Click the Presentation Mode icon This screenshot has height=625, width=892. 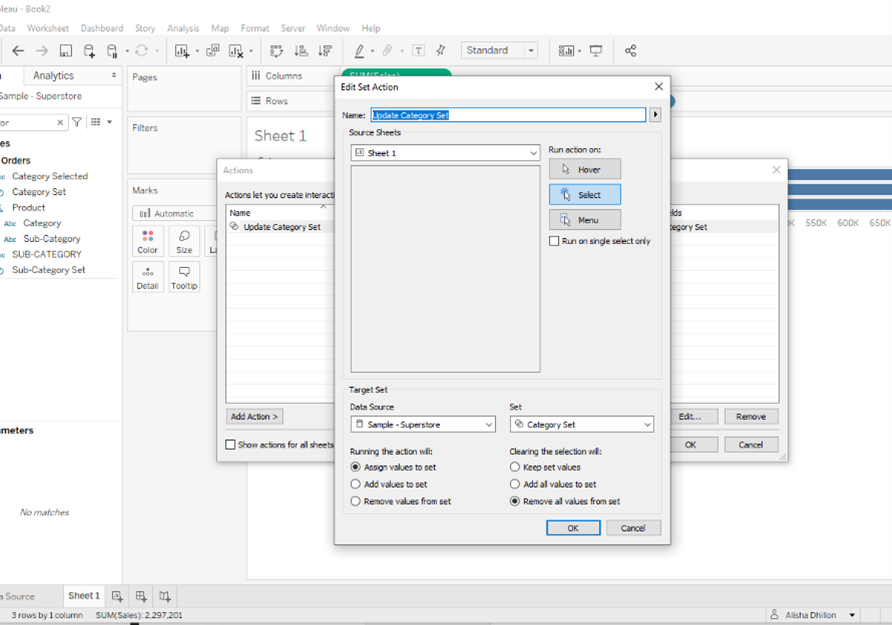[x=596, y=51]
